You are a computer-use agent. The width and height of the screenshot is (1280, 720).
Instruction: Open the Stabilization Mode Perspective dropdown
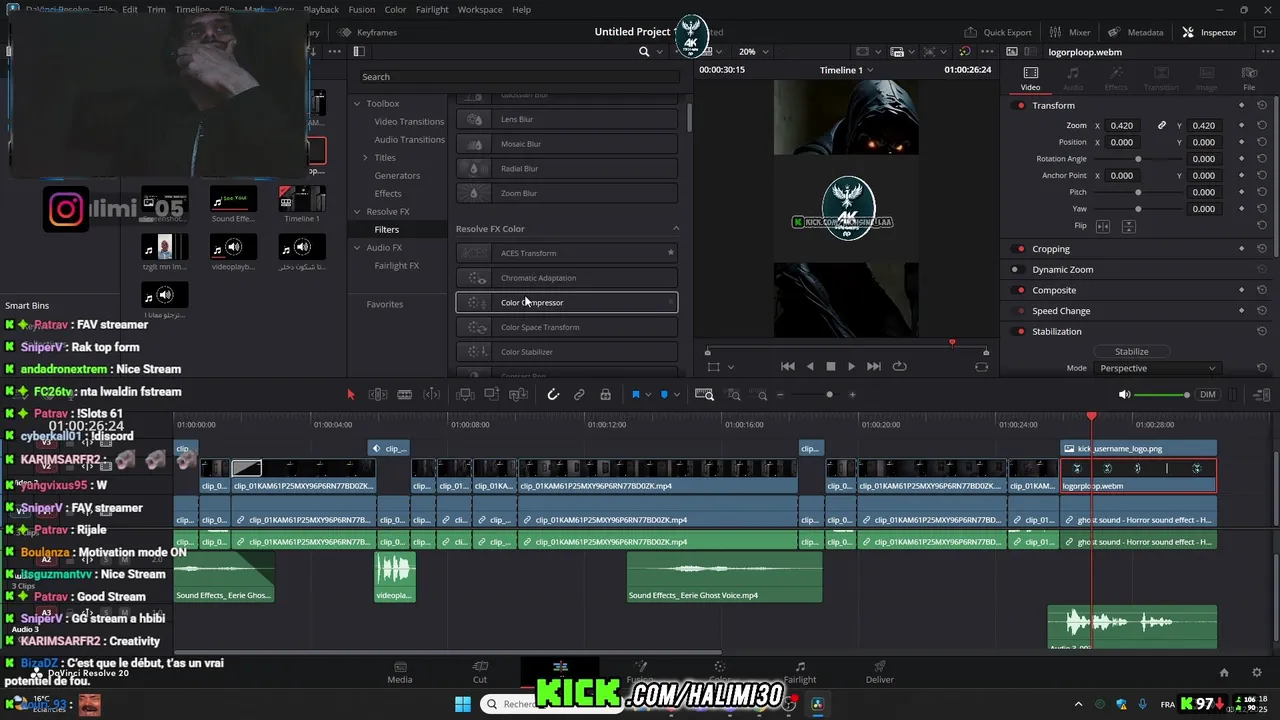tap(1158, 368)
